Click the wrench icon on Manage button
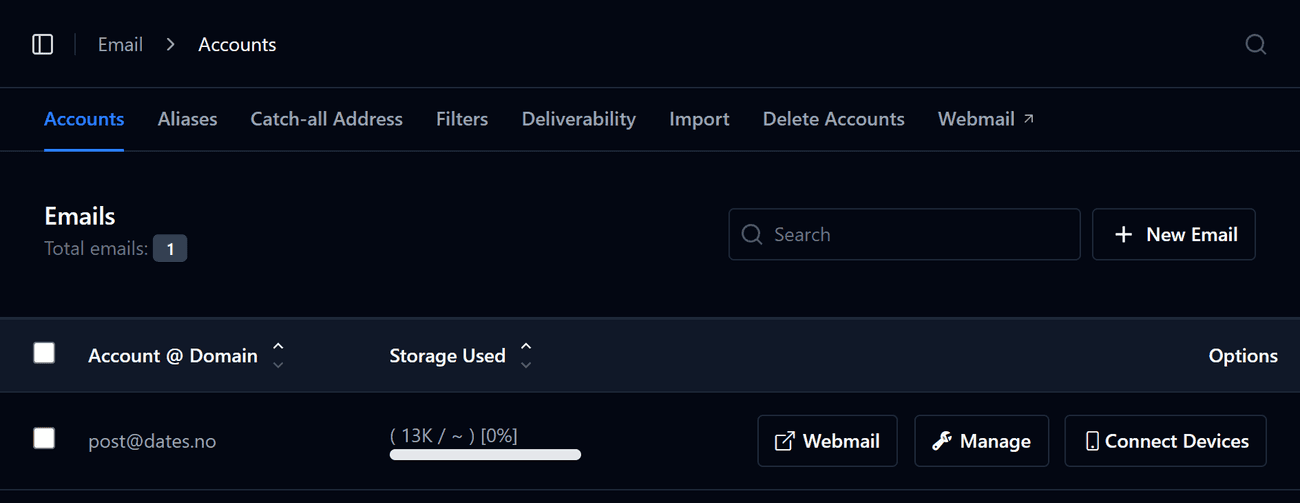 (941, 441)
